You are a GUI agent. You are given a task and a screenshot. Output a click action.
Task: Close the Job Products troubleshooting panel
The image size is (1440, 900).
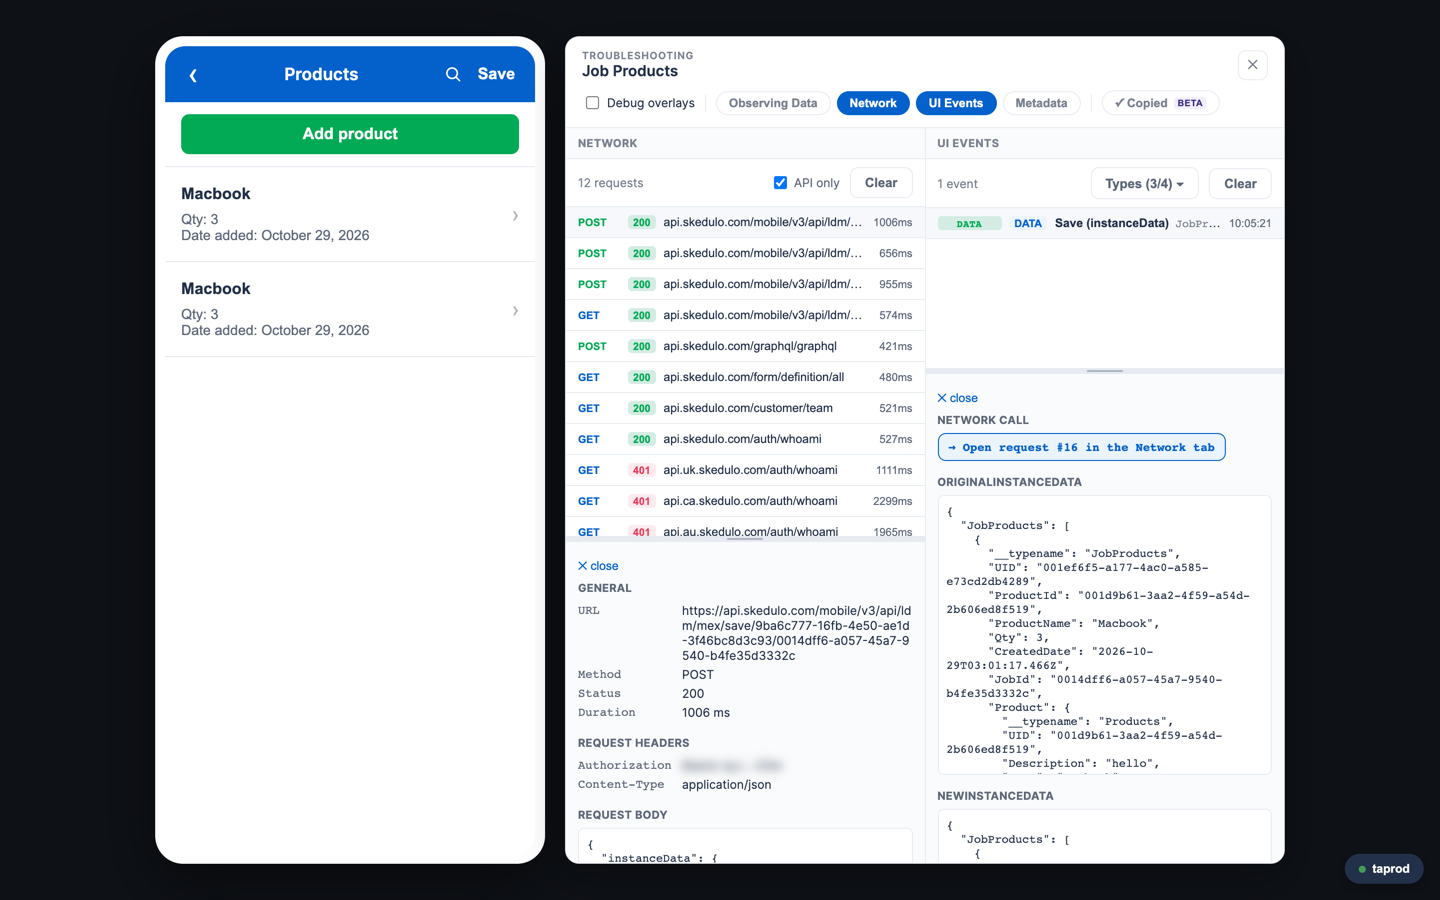[x=1252, y=65]
